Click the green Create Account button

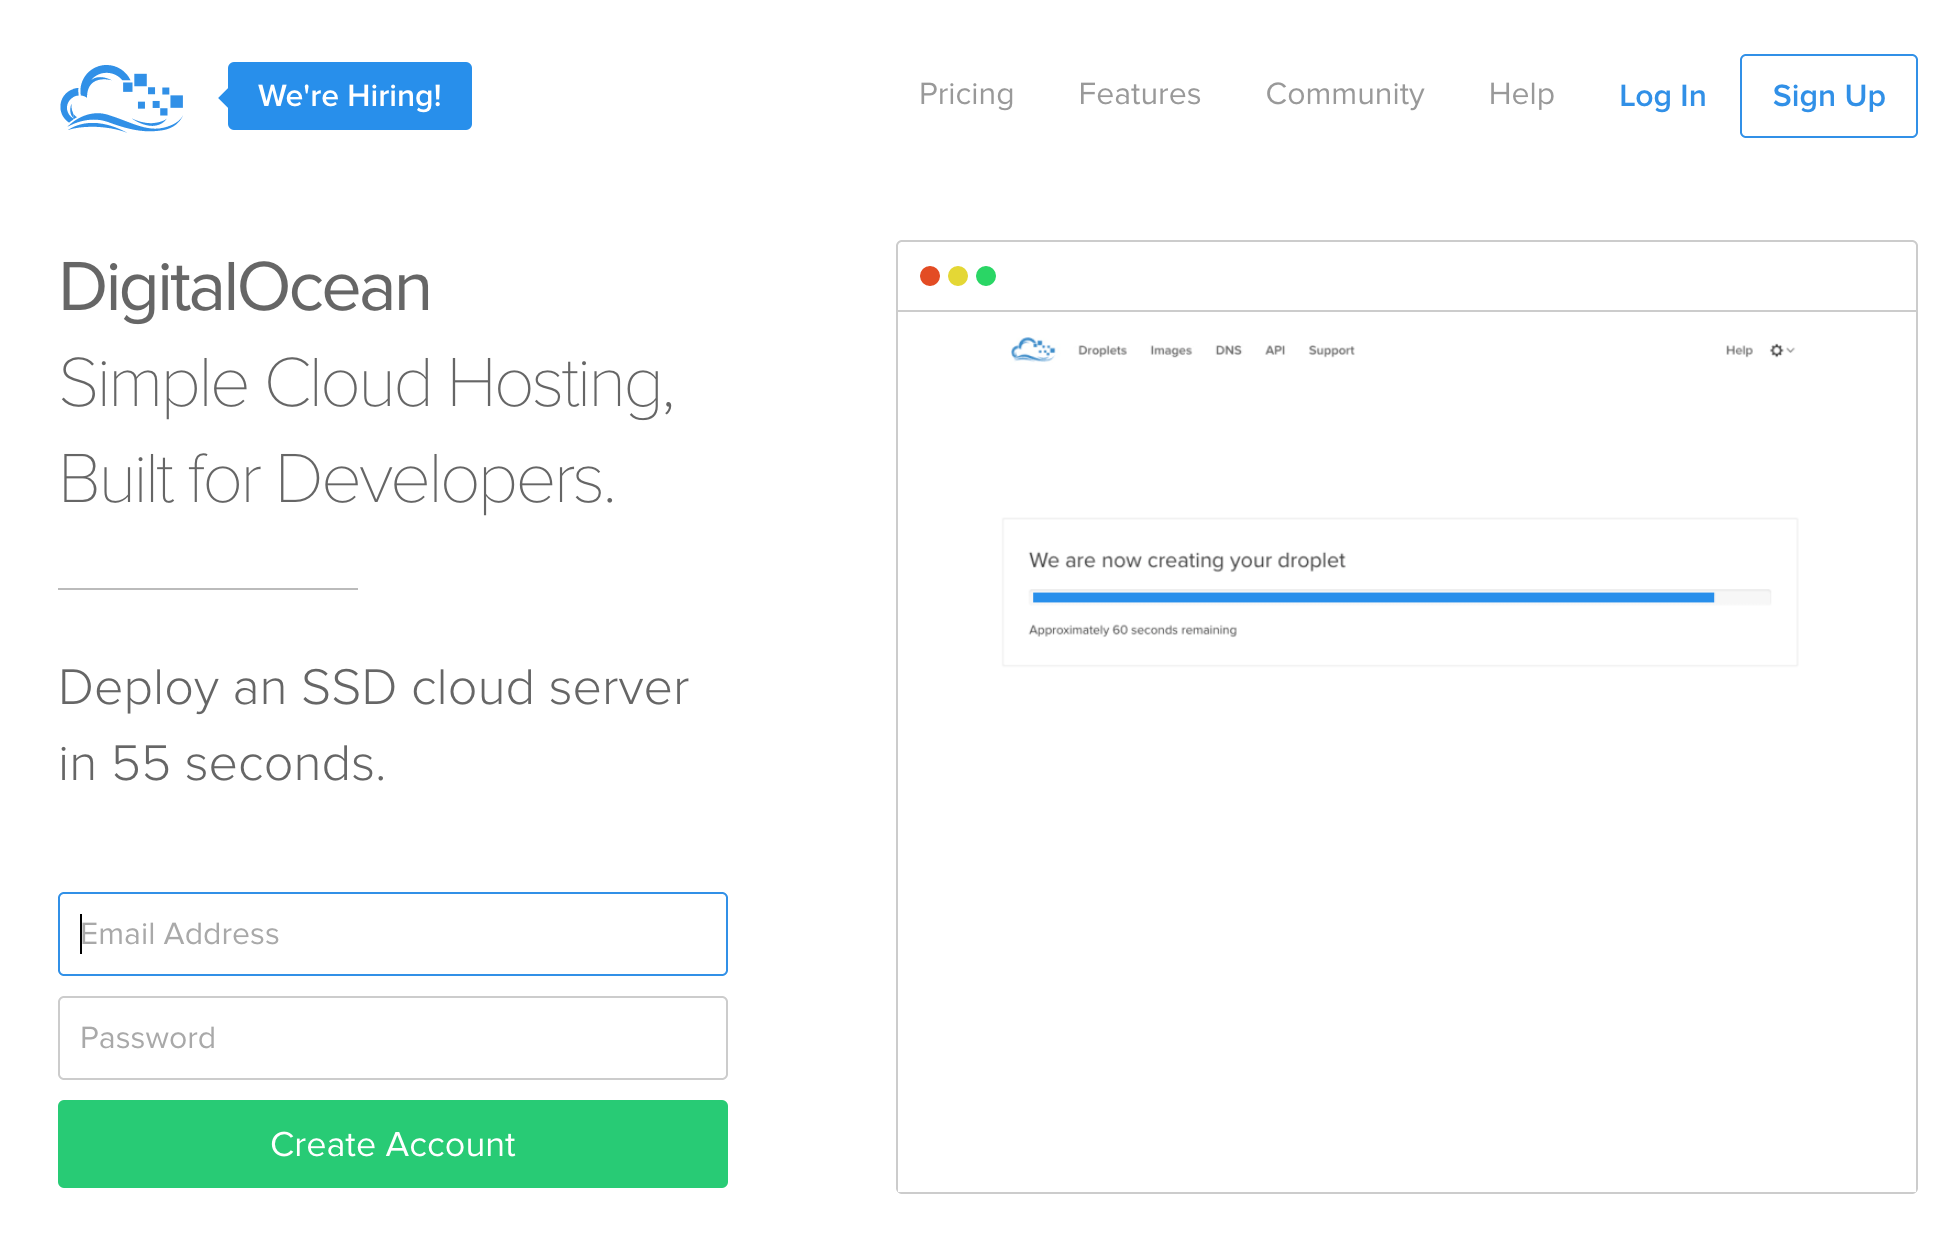(x=393, y=1144)
